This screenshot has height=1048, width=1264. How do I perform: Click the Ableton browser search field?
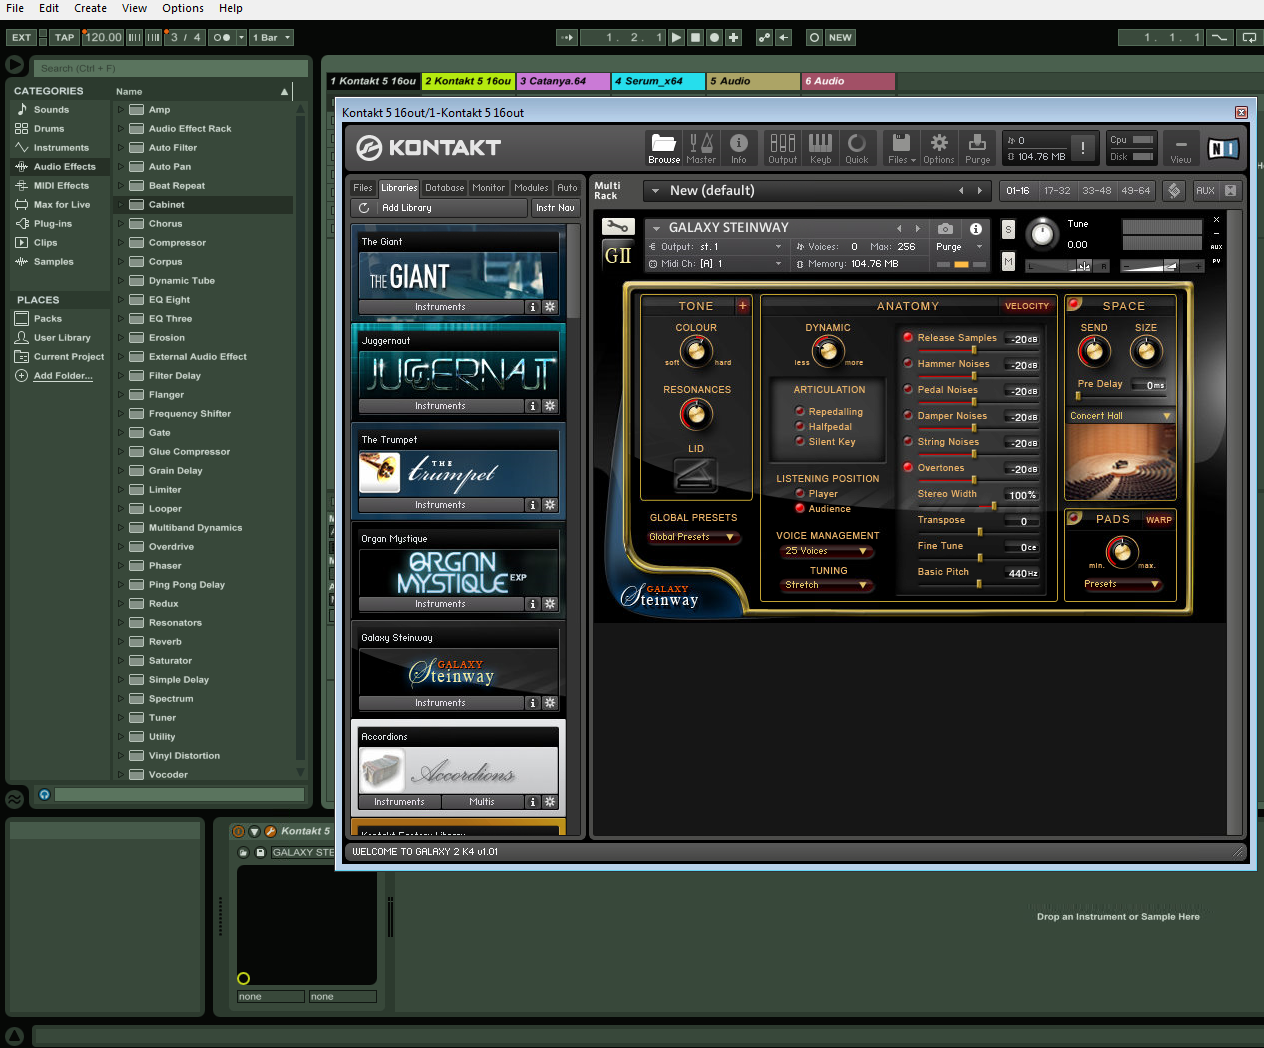171,68
